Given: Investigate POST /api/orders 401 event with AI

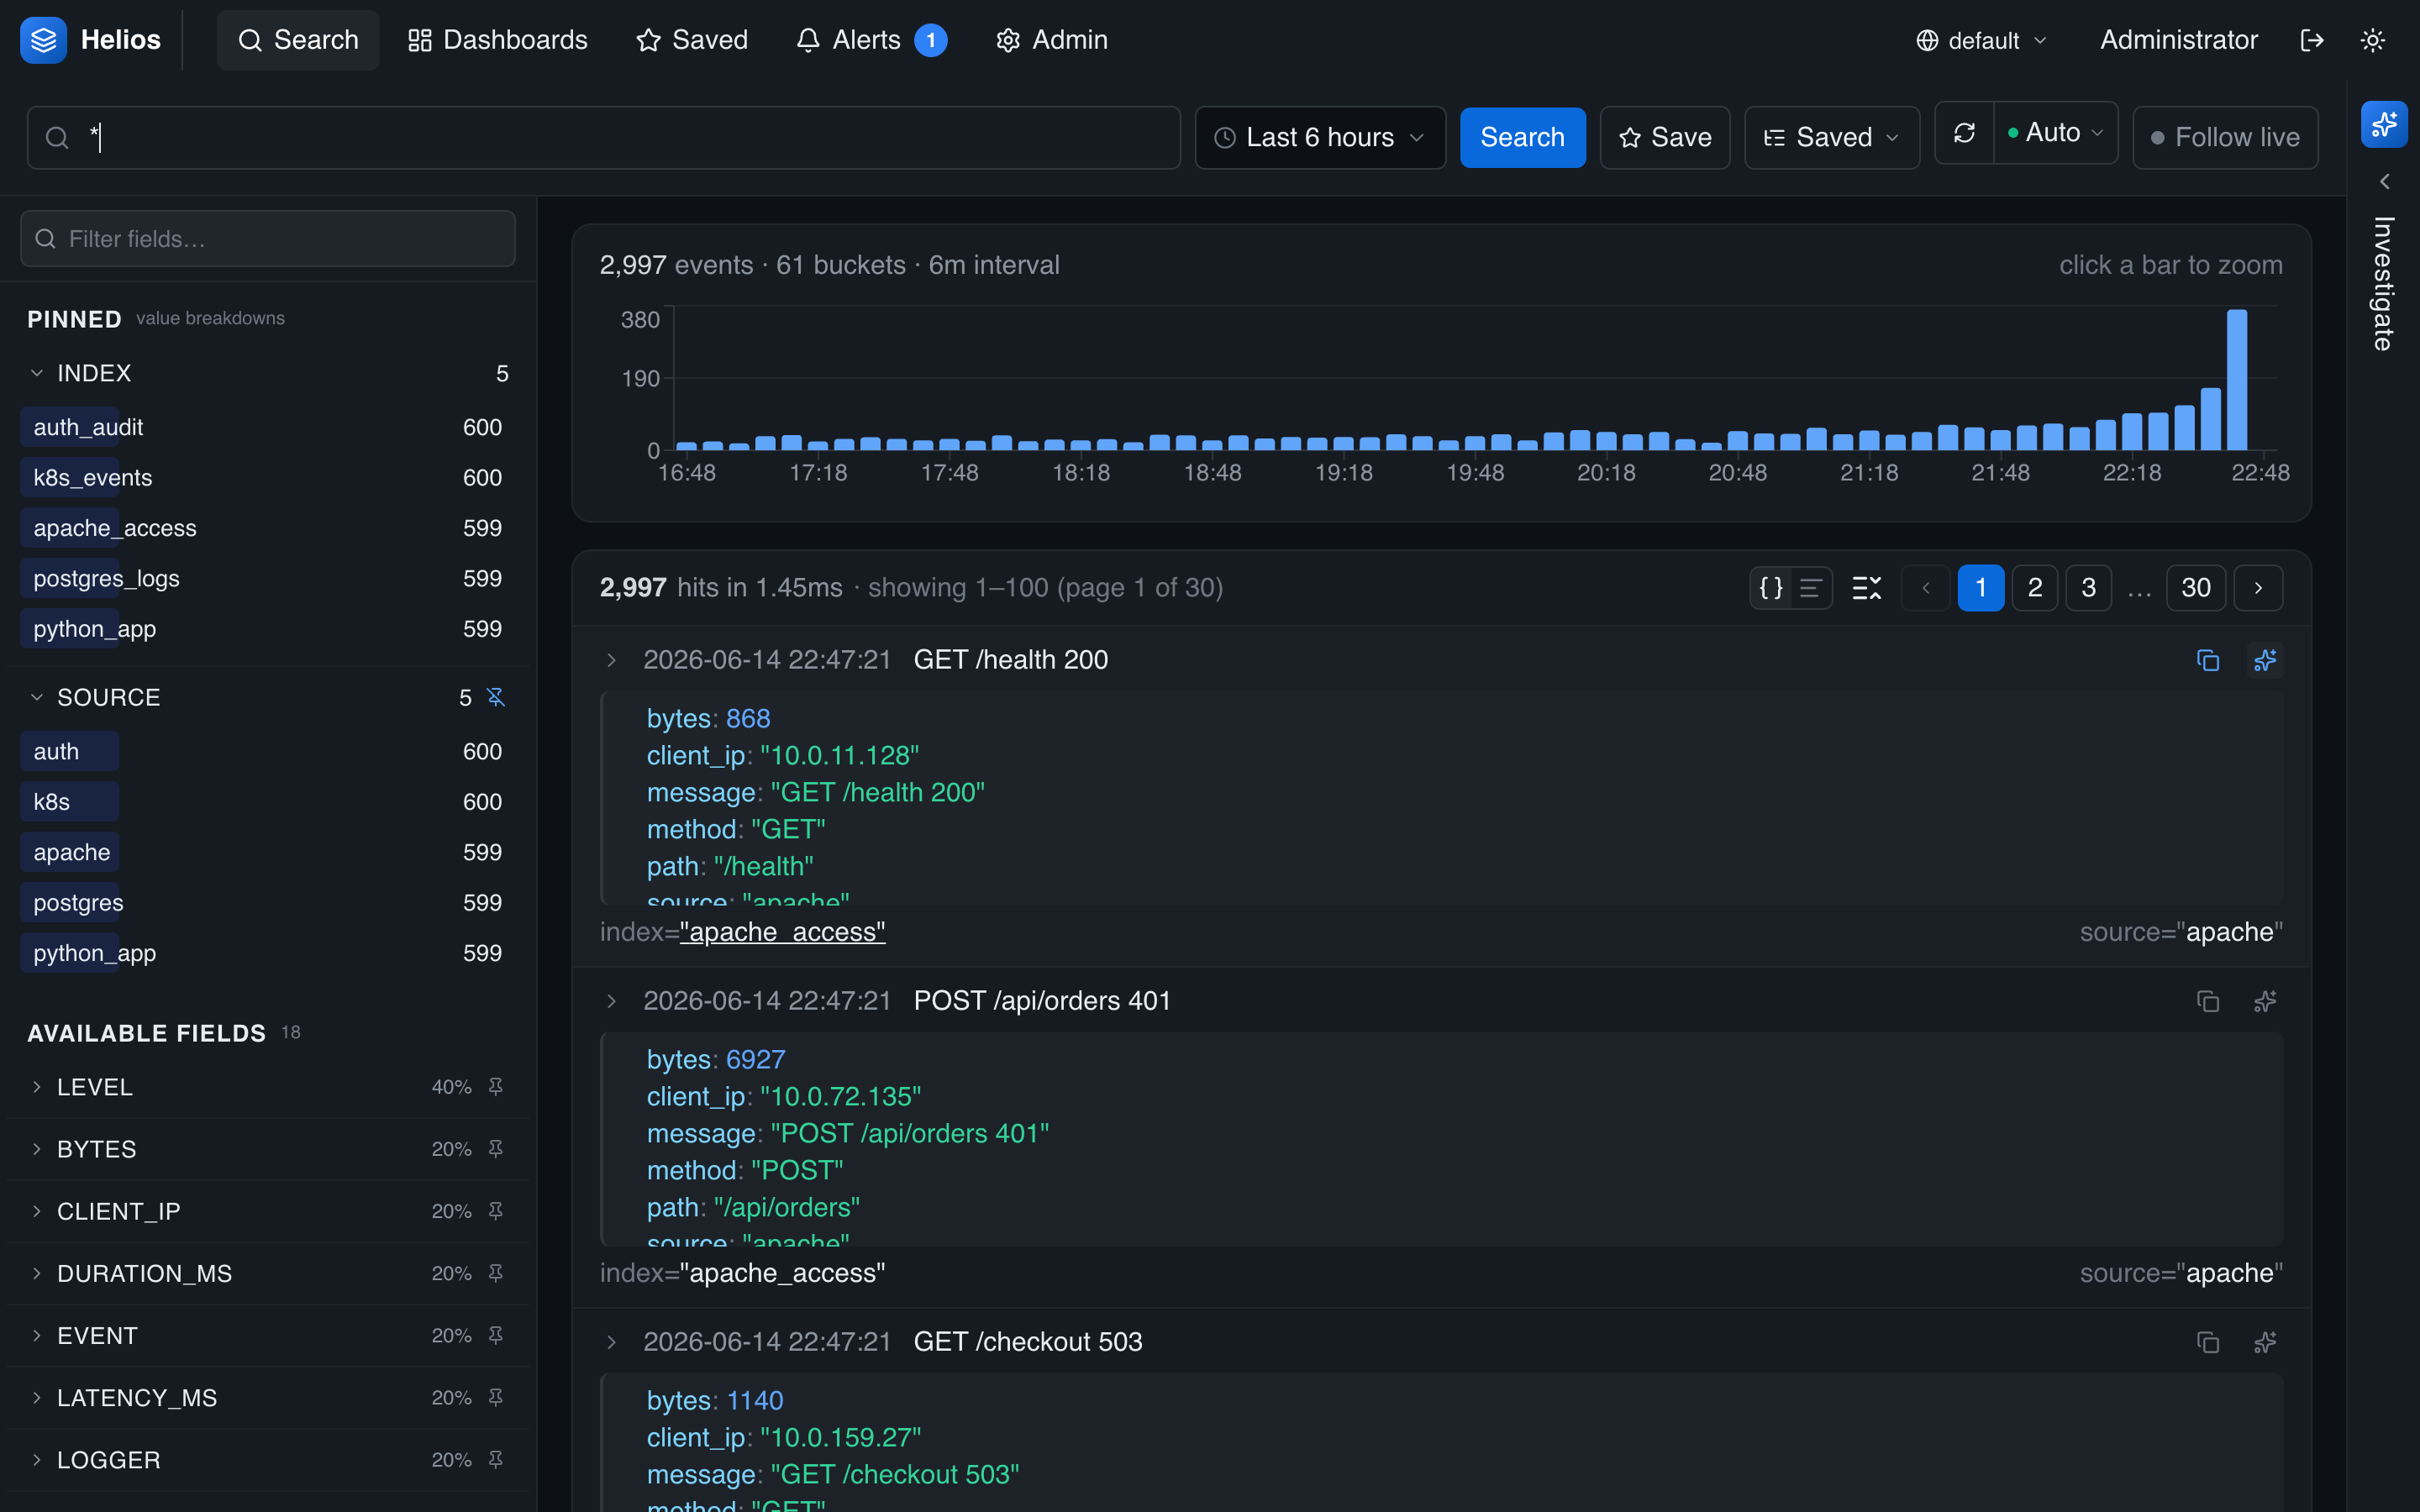Looking at the screenshot, I should tap(2265, 1001).
